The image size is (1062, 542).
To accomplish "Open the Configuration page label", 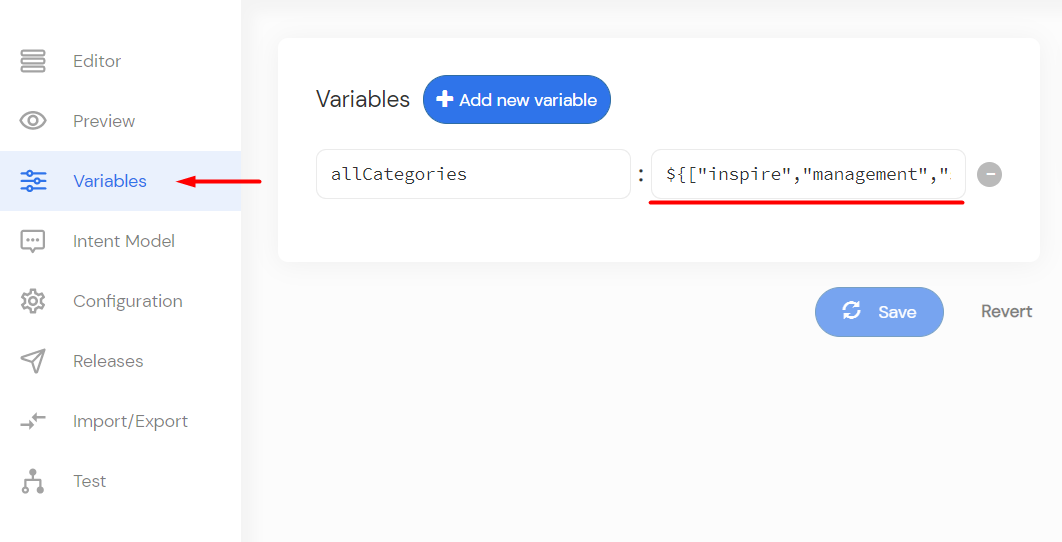I will coord(127,301).
